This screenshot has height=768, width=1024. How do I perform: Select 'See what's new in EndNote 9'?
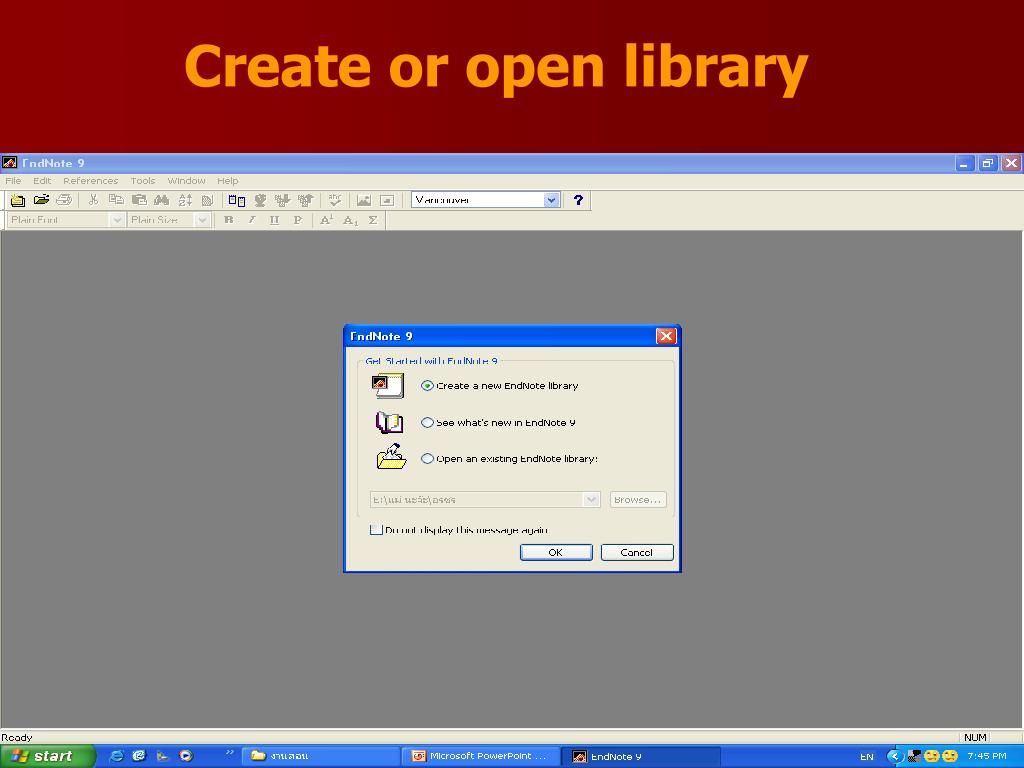[428, 423]
